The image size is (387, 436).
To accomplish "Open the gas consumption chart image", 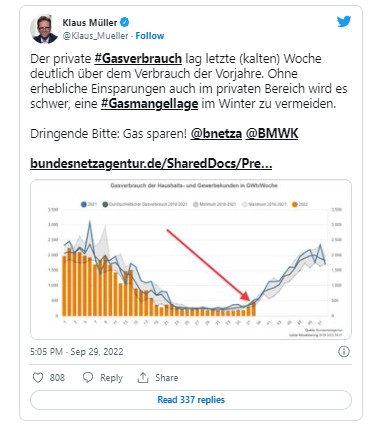I will pyautogui.click(x=191, y=259).
